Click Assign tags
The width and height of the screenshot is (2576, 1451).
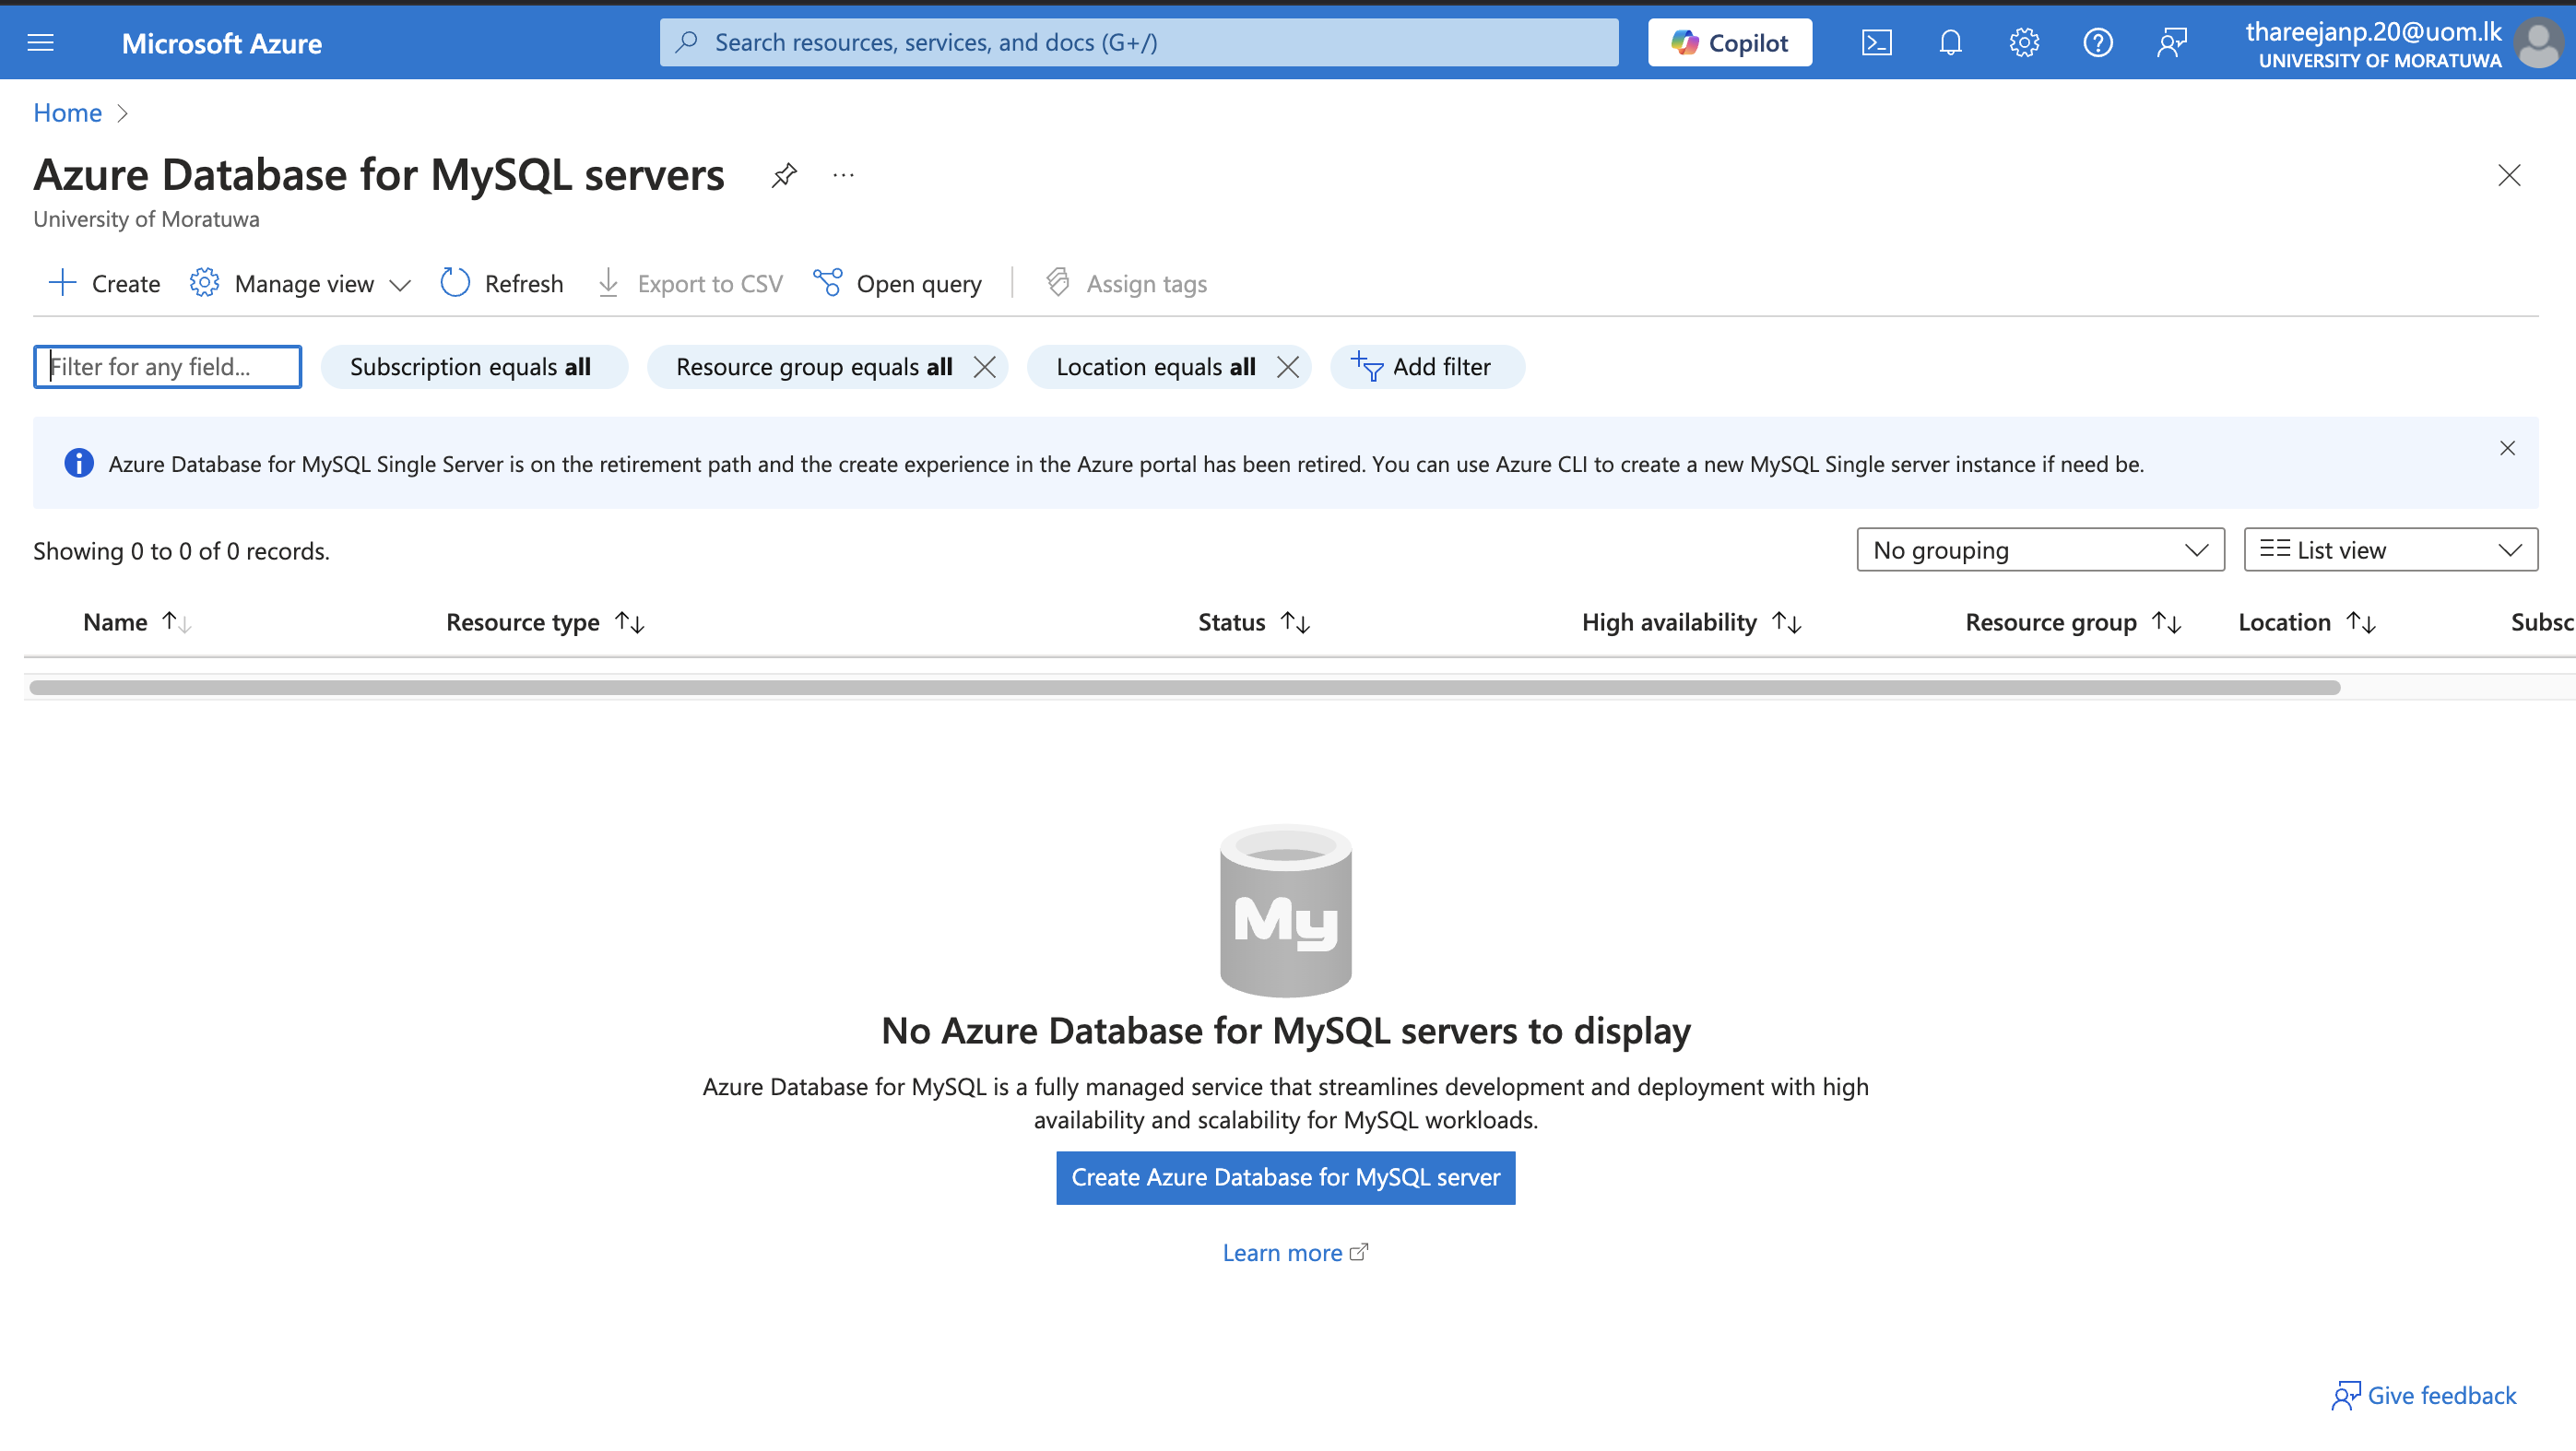(1126, 284)
